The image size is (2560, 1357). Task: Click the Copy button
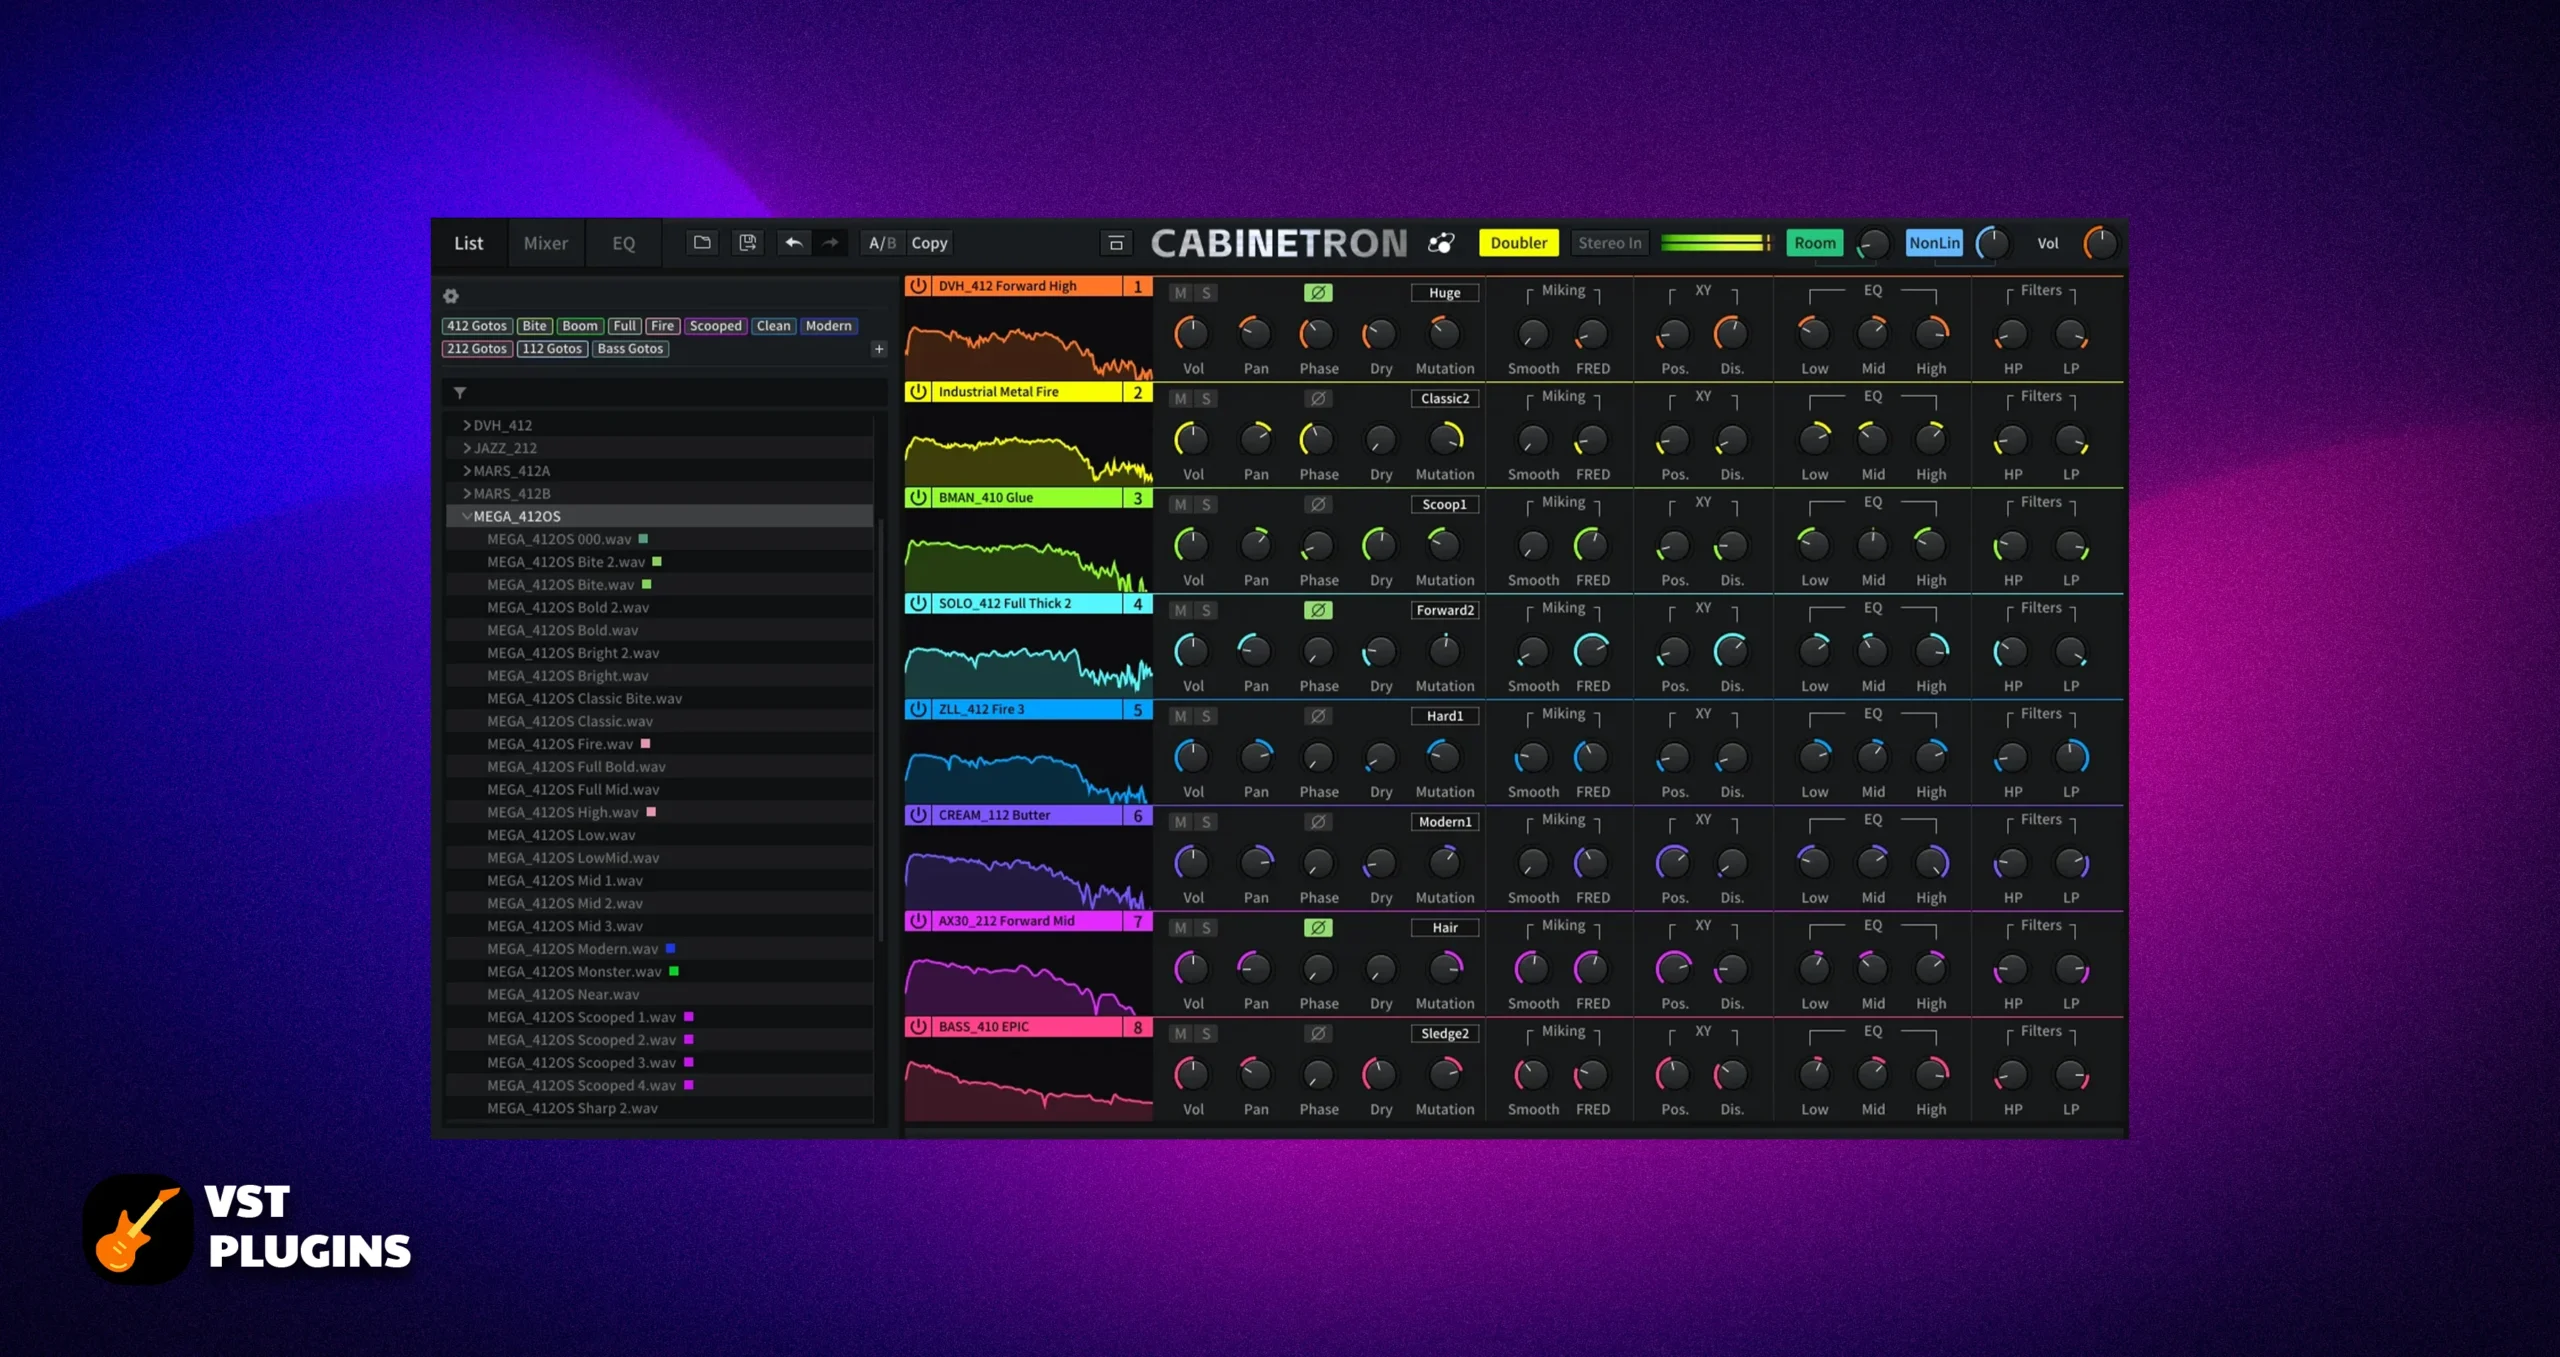tap(929, 243)
